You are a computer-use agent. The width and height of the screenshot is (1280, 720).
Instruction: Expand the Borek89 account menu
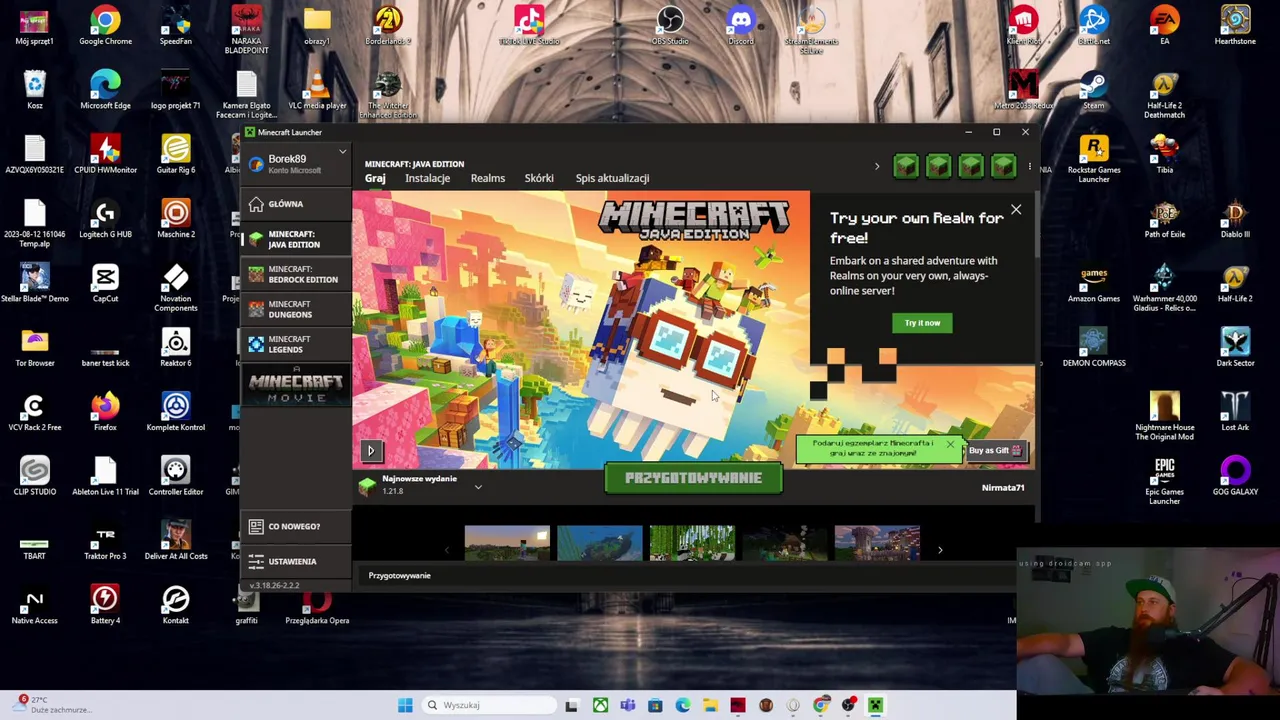(x=295, y=163)
